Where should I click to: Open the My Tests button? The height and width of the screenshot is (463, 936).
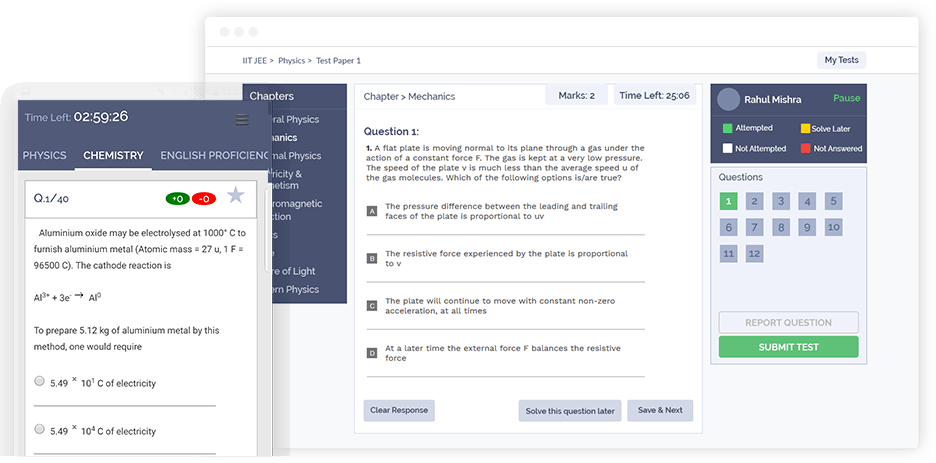(x=841, y=60)
